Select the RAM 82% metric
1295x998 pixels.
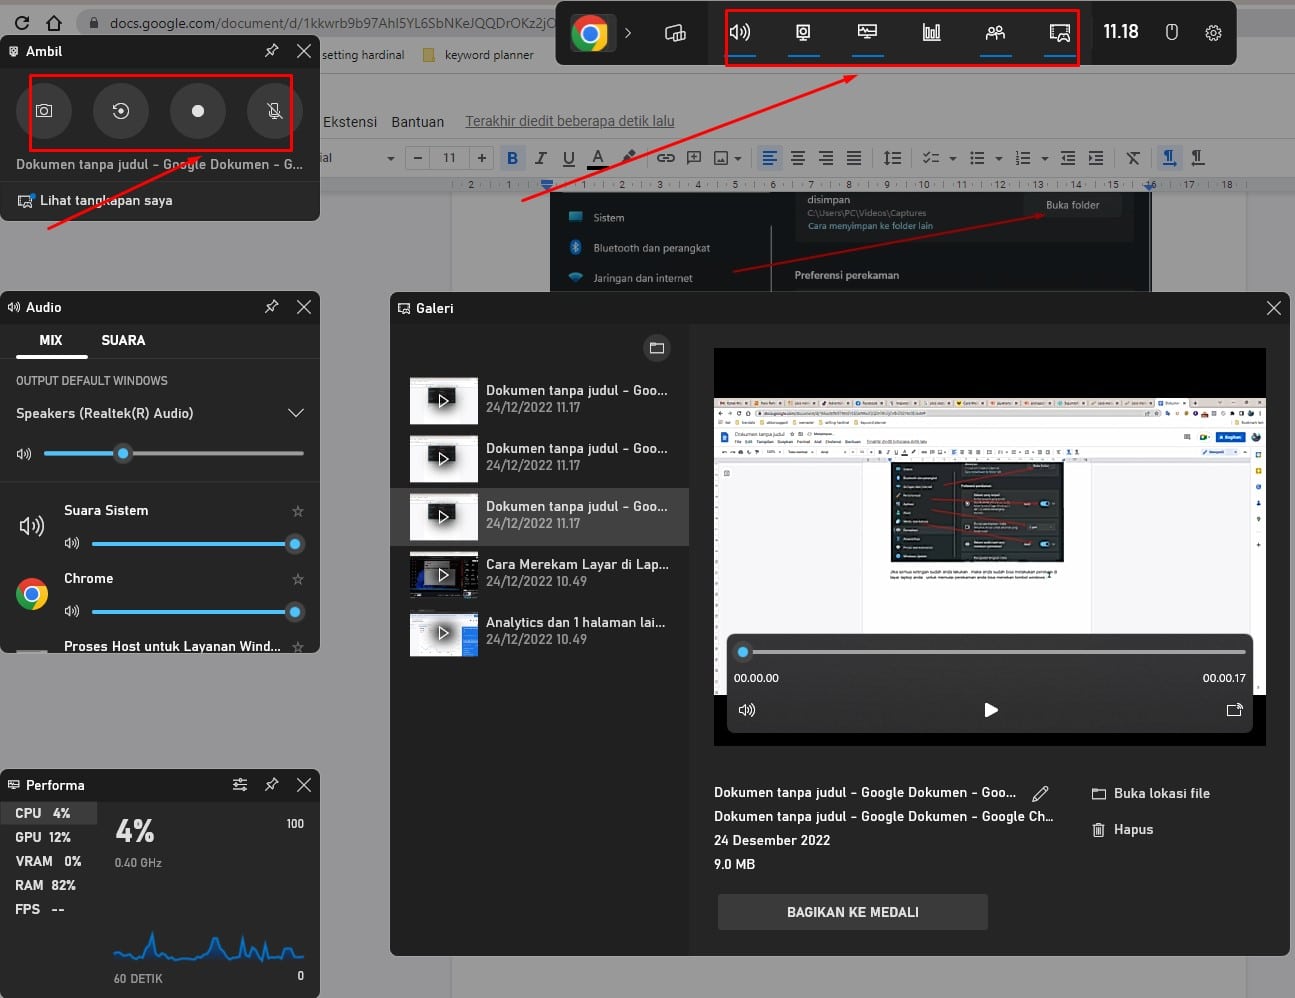point(49,885)
